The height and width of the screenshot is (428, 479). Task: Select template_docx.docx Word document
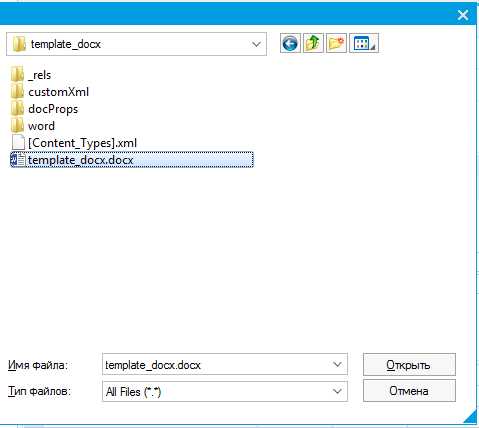point(132,160)
